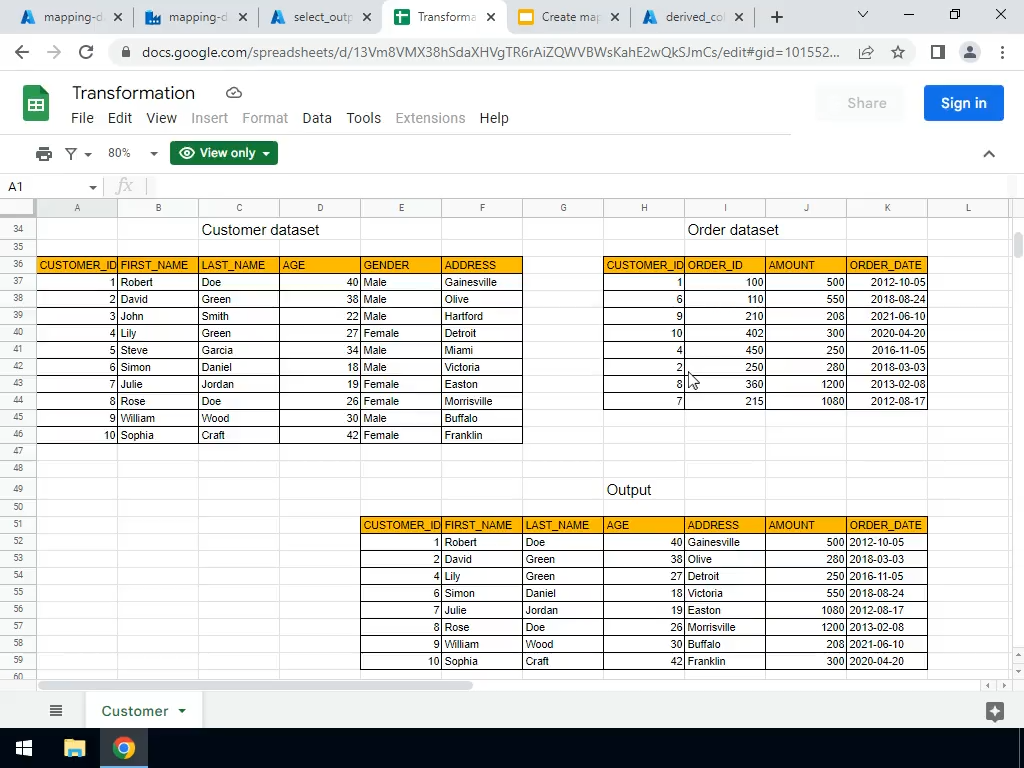
Task: Open the File menu
Action: click(x=82, y=118)
